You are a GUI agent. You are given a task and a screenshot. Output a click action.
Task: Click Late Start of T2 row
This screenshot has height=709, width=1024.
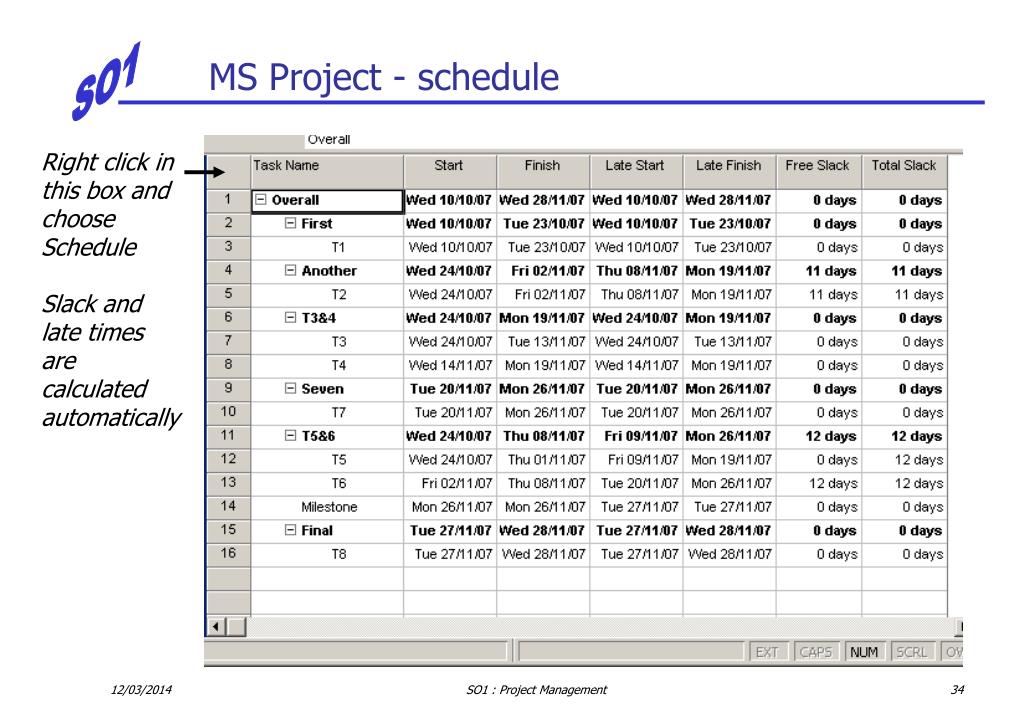tap(637, 294)
